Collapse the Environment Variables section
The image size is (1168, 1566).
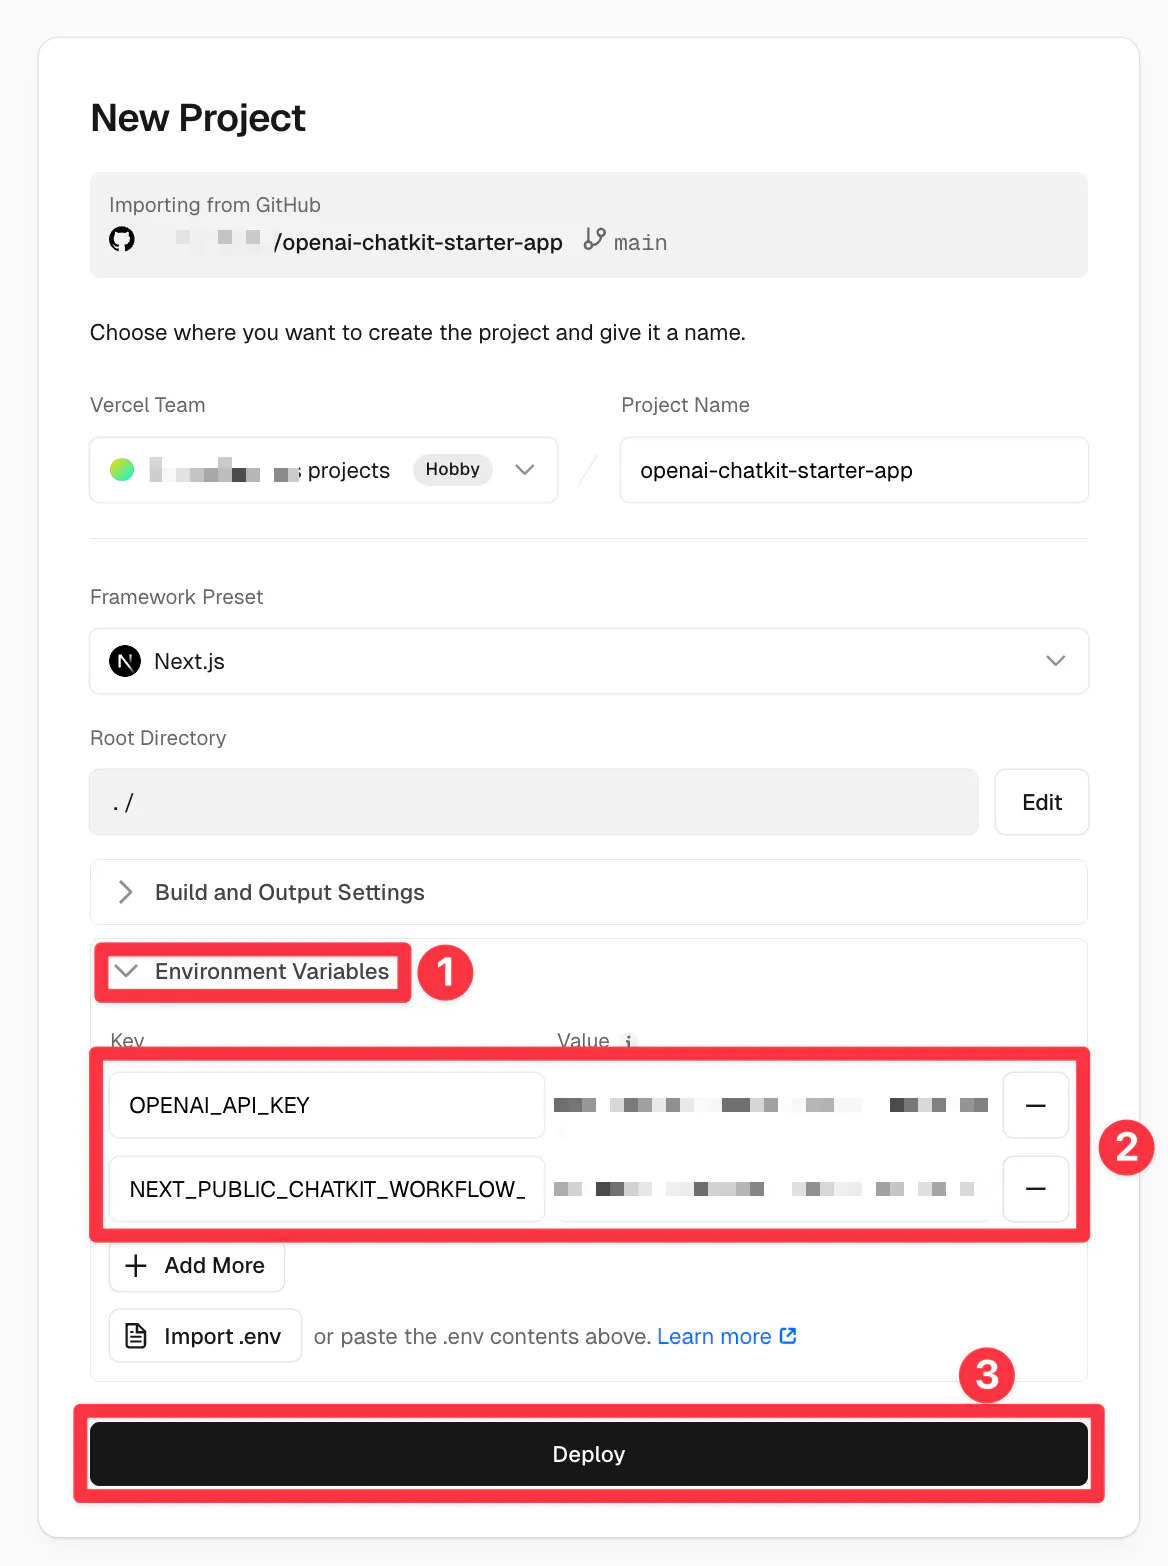tap(253, 972)
